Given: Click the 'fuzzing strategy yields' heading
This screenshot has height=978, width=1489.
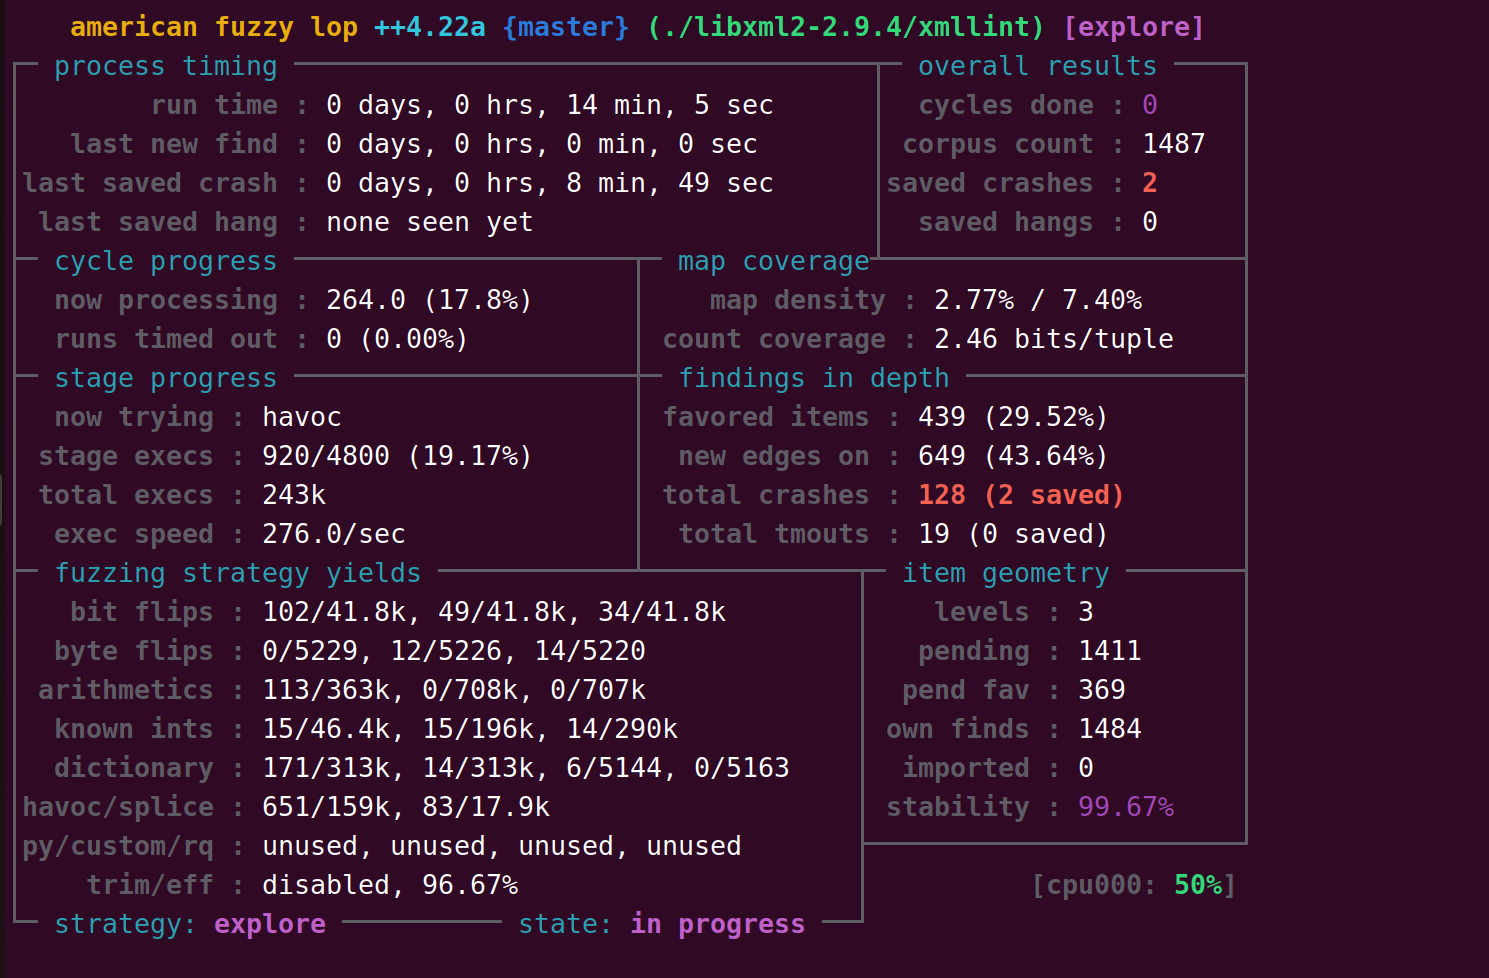Looking at the screenshot, I should [x=238, y=573].
